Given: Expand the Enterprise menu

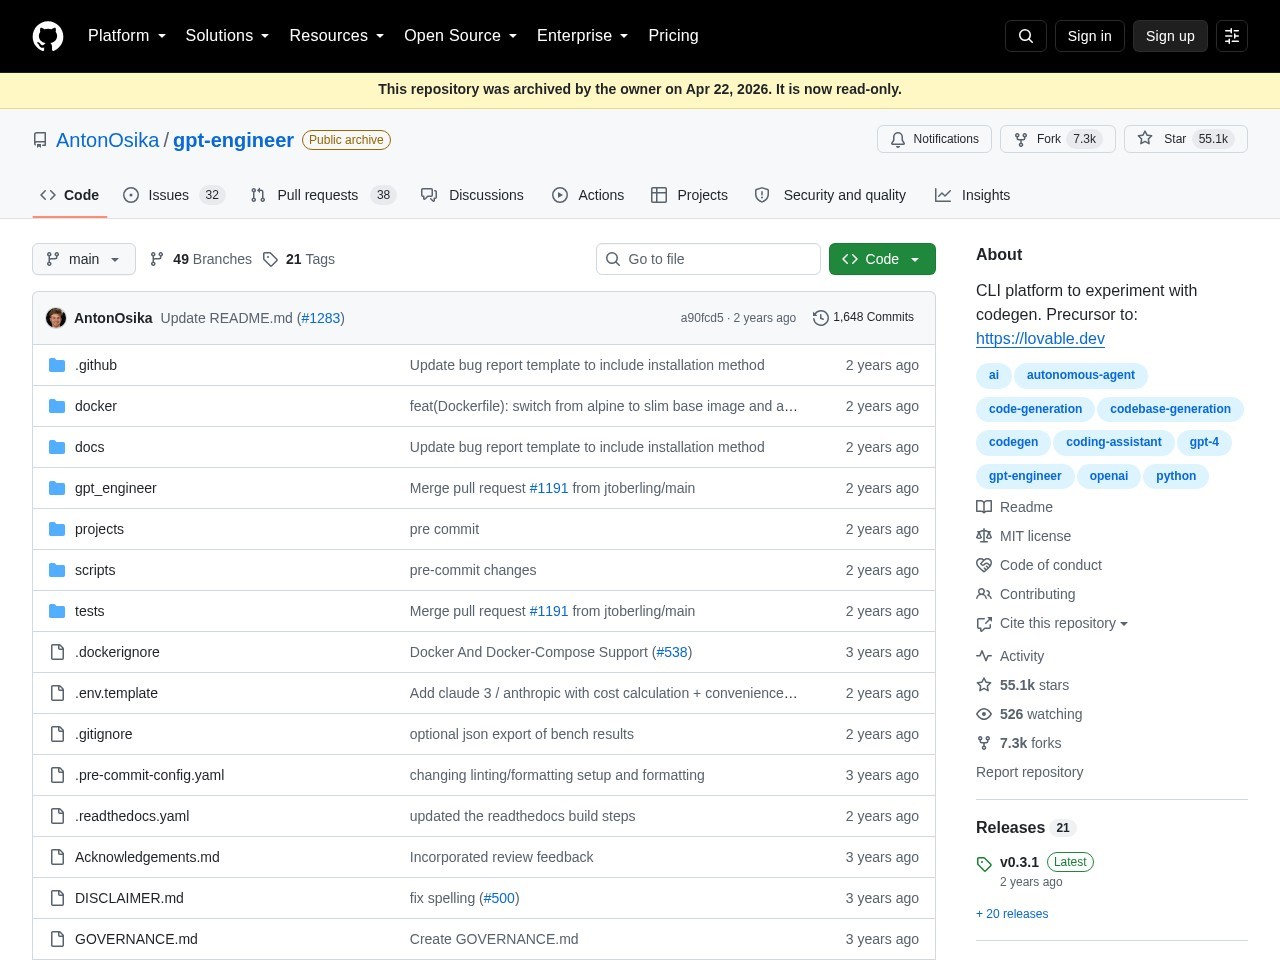Looking at the screenshot, I should click(x=583, y=36).
